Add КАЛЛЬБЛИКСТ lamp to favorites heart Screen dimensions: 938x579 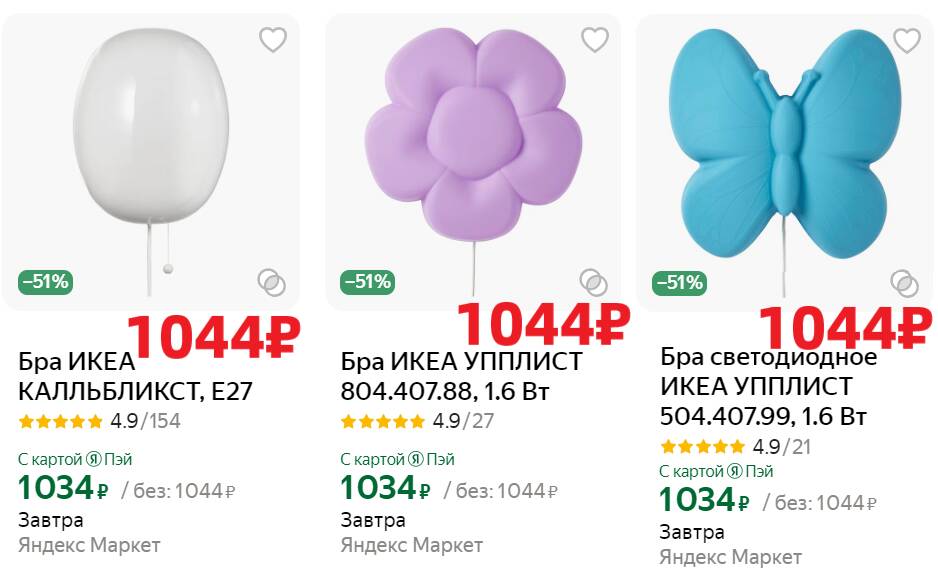(x=273, y=40)
